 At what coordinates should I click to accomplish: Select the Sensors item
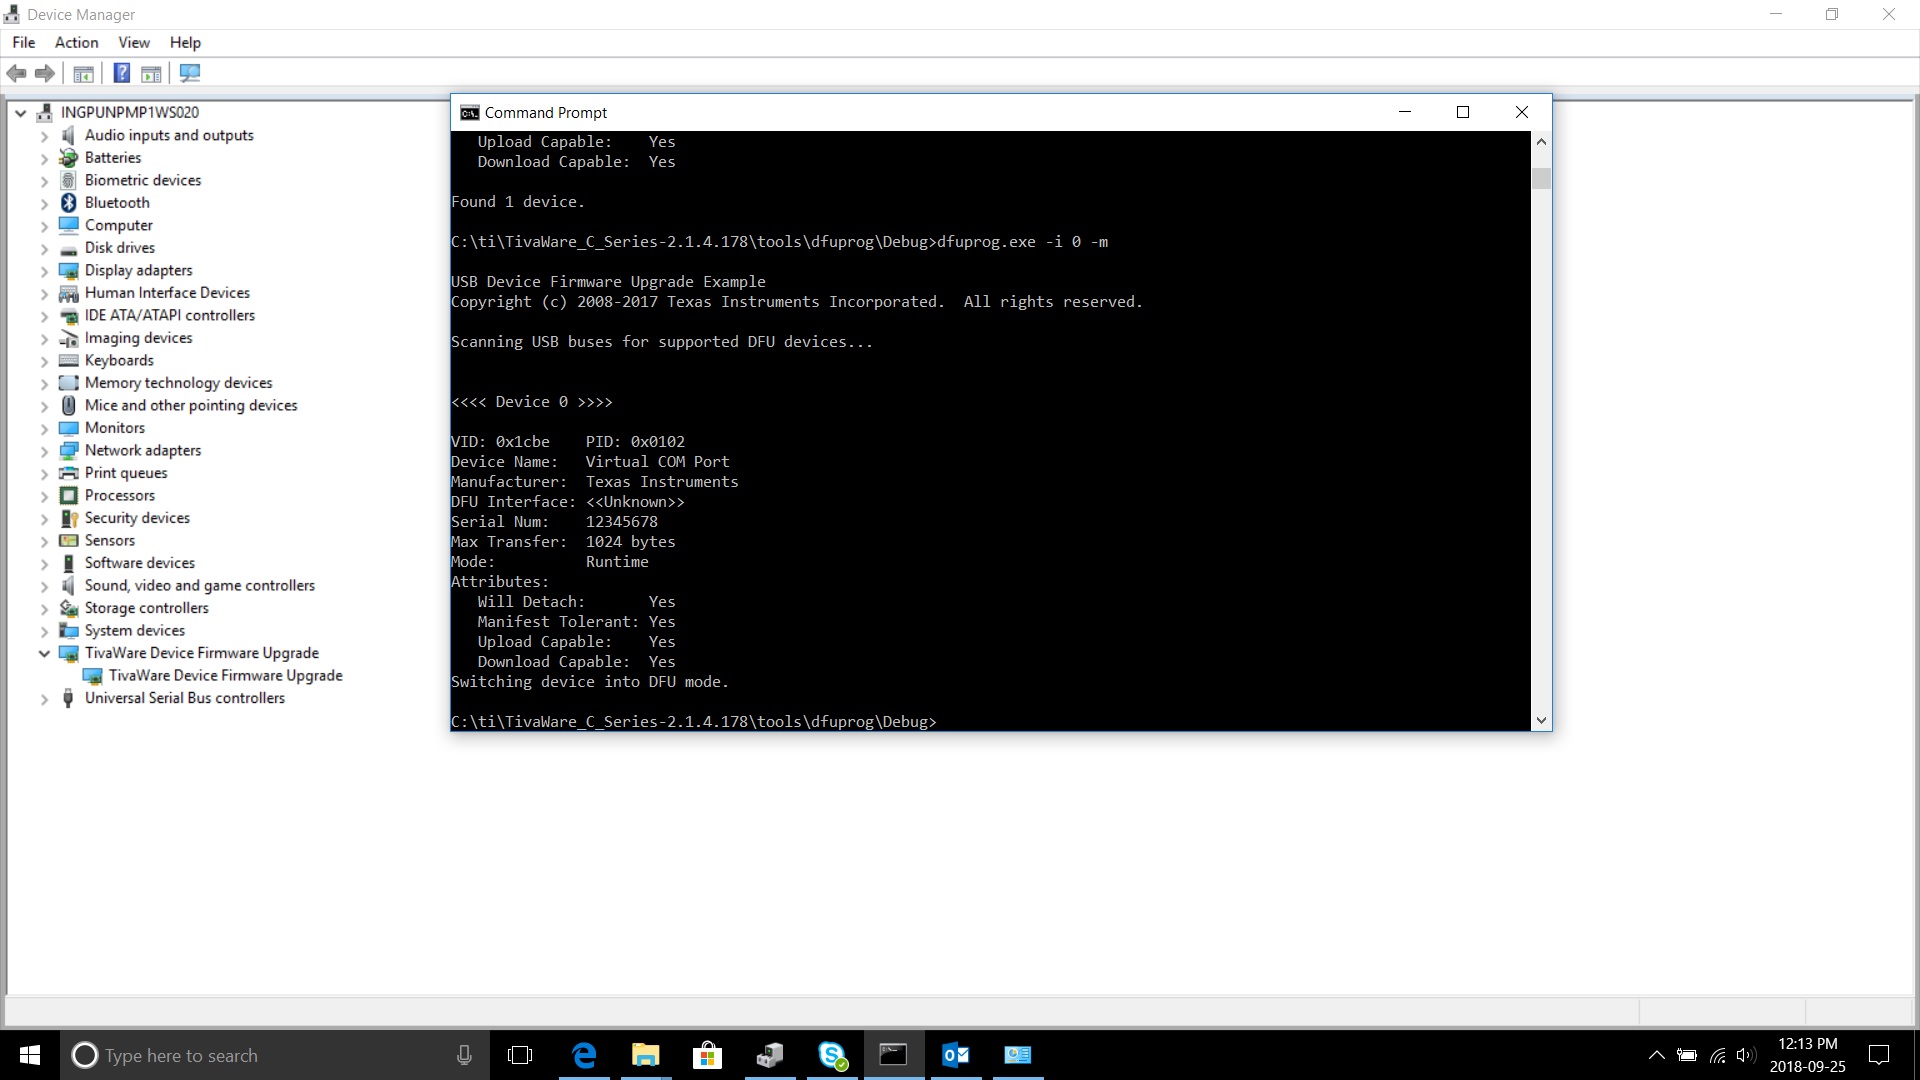point(109,540)
